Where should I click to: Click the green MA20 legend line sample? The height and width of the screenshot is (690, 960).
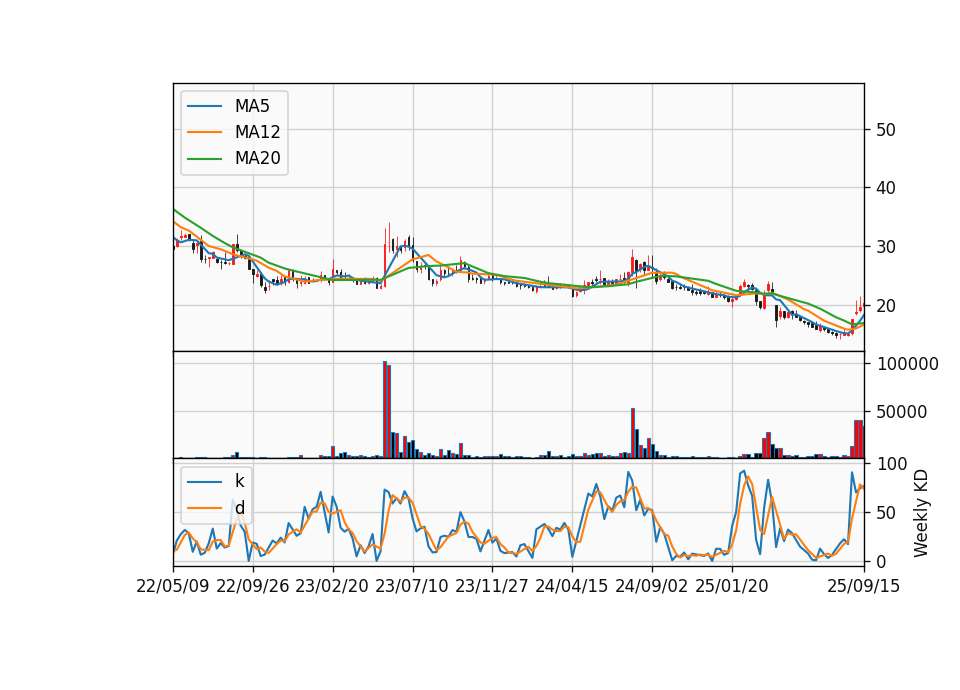[x=204, y=158]
